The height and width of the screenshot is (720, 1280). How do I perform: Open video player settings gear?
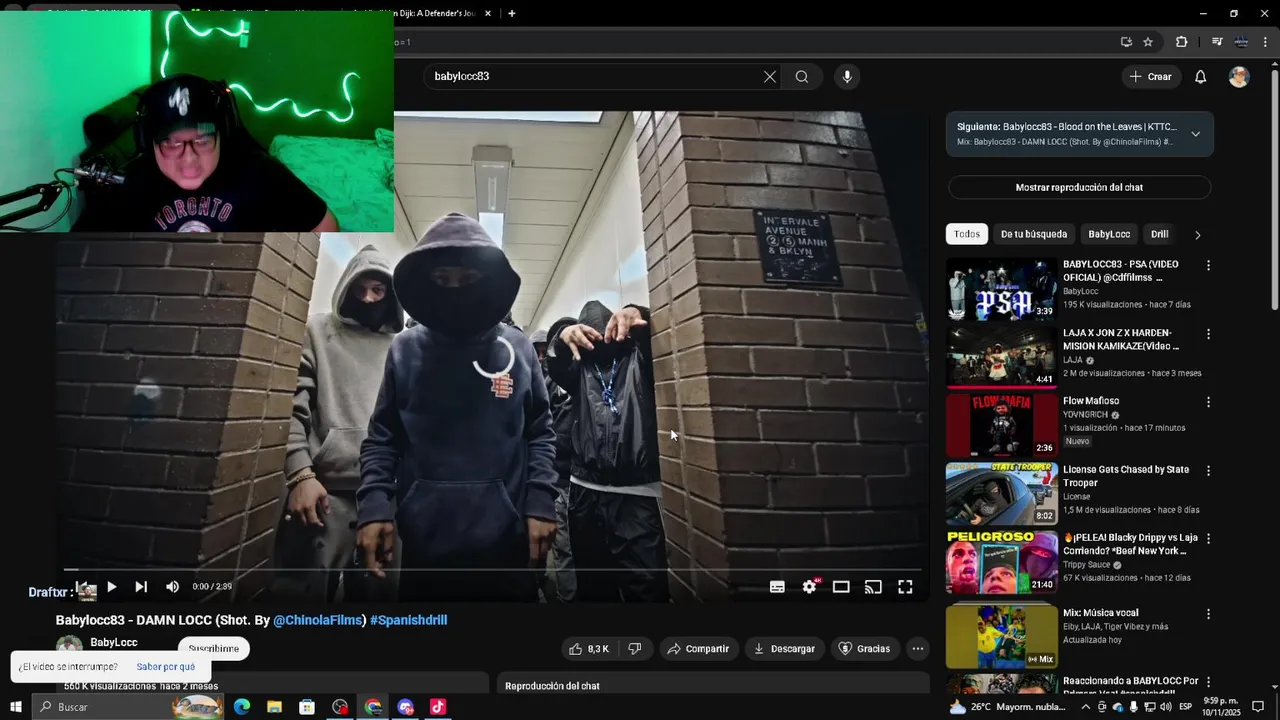pyautogui.click(x=810, y=587)
